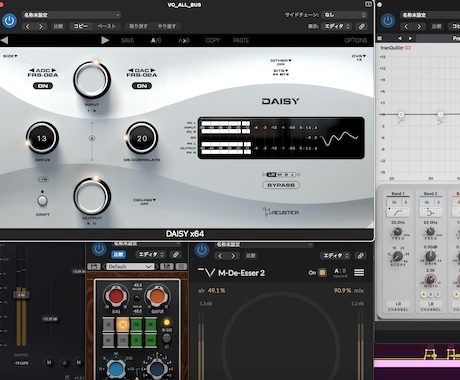Click the BYPASS button in DAISY

281,185
